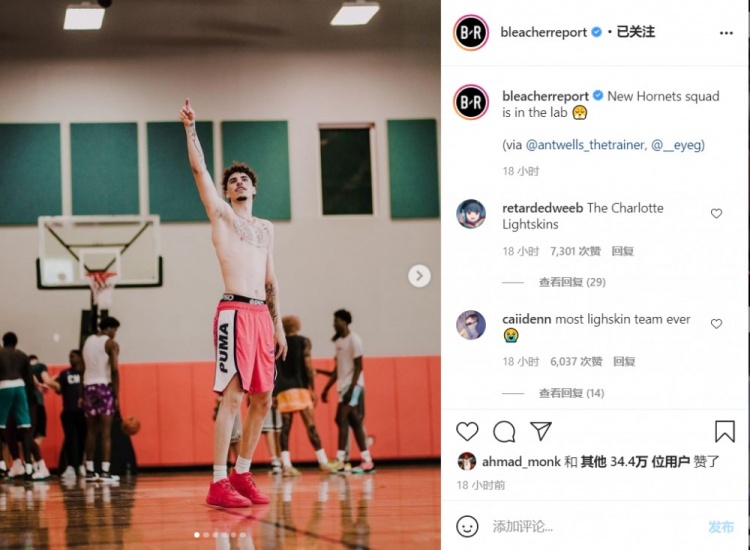Screen dimensions: 750x550
Task: Click the 添加评论 comment input field
Action: click(x=593, y=527)
